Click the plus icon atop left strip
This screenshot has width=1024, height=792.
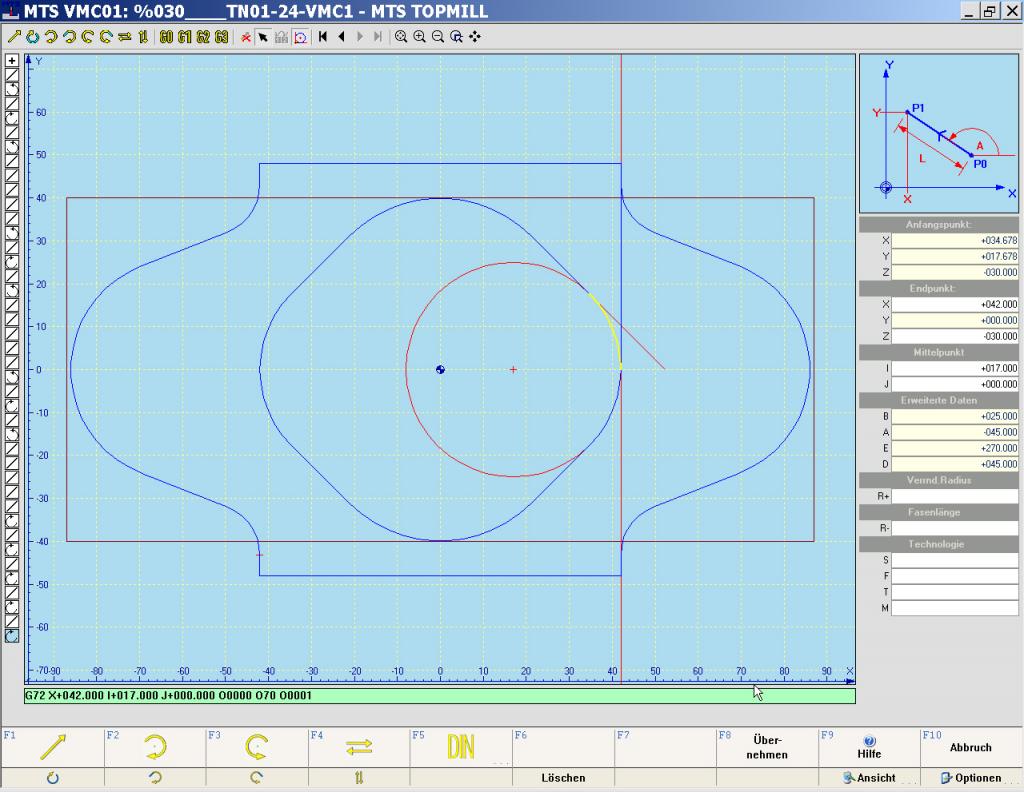coord(12,61)
